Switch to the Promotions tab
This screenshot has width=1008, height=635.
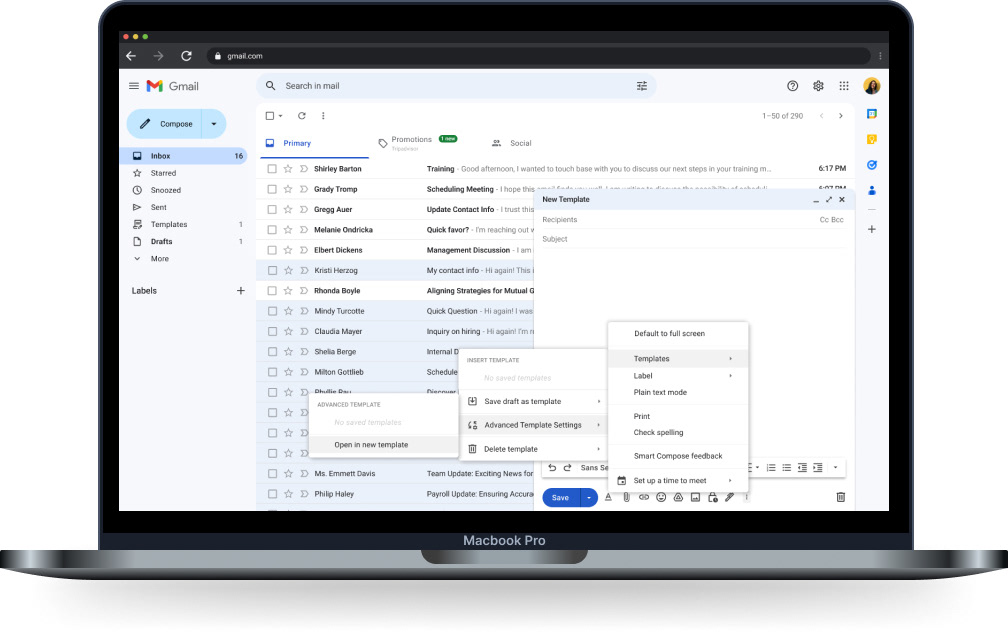(x=418, y=143)
